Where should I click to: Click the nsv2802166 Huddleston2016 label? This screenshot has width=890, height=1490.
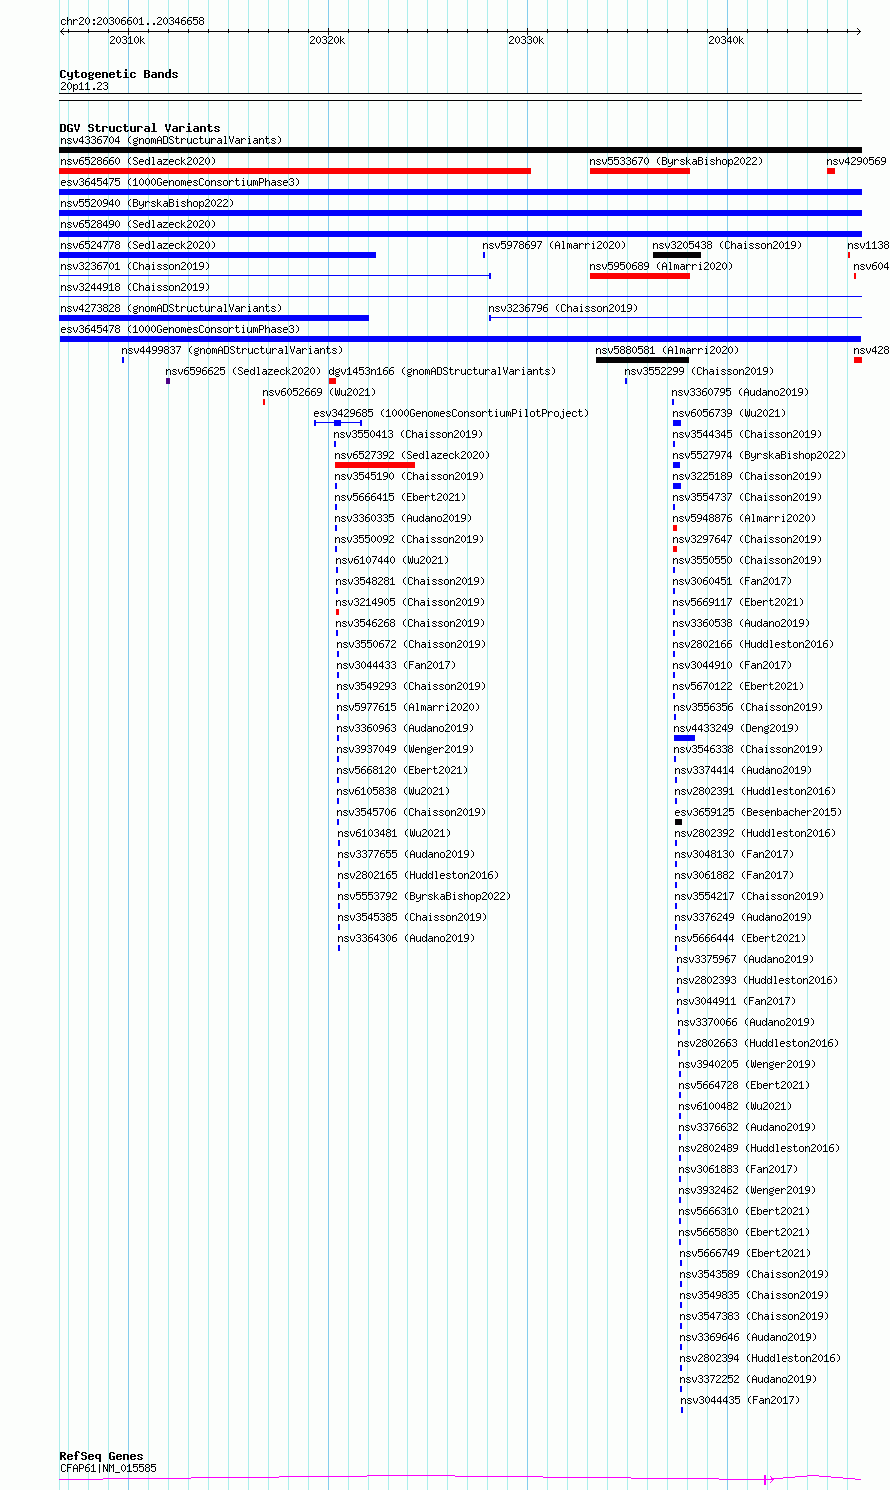tap(753, 644)
